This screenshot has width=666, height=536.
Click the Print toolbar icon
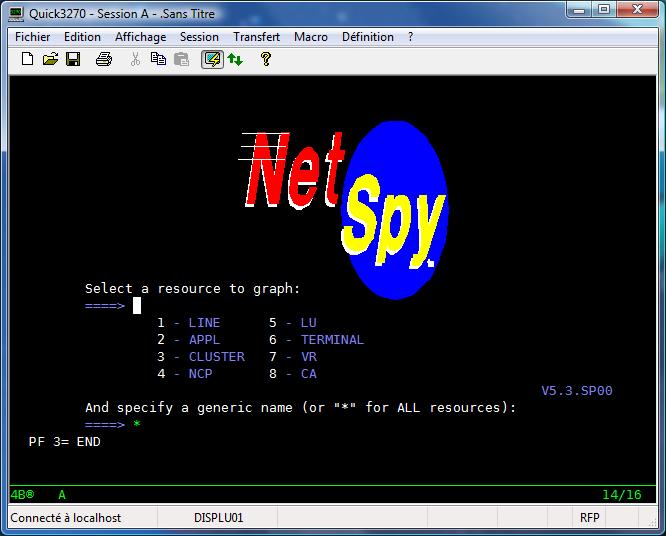coord(104,59)
